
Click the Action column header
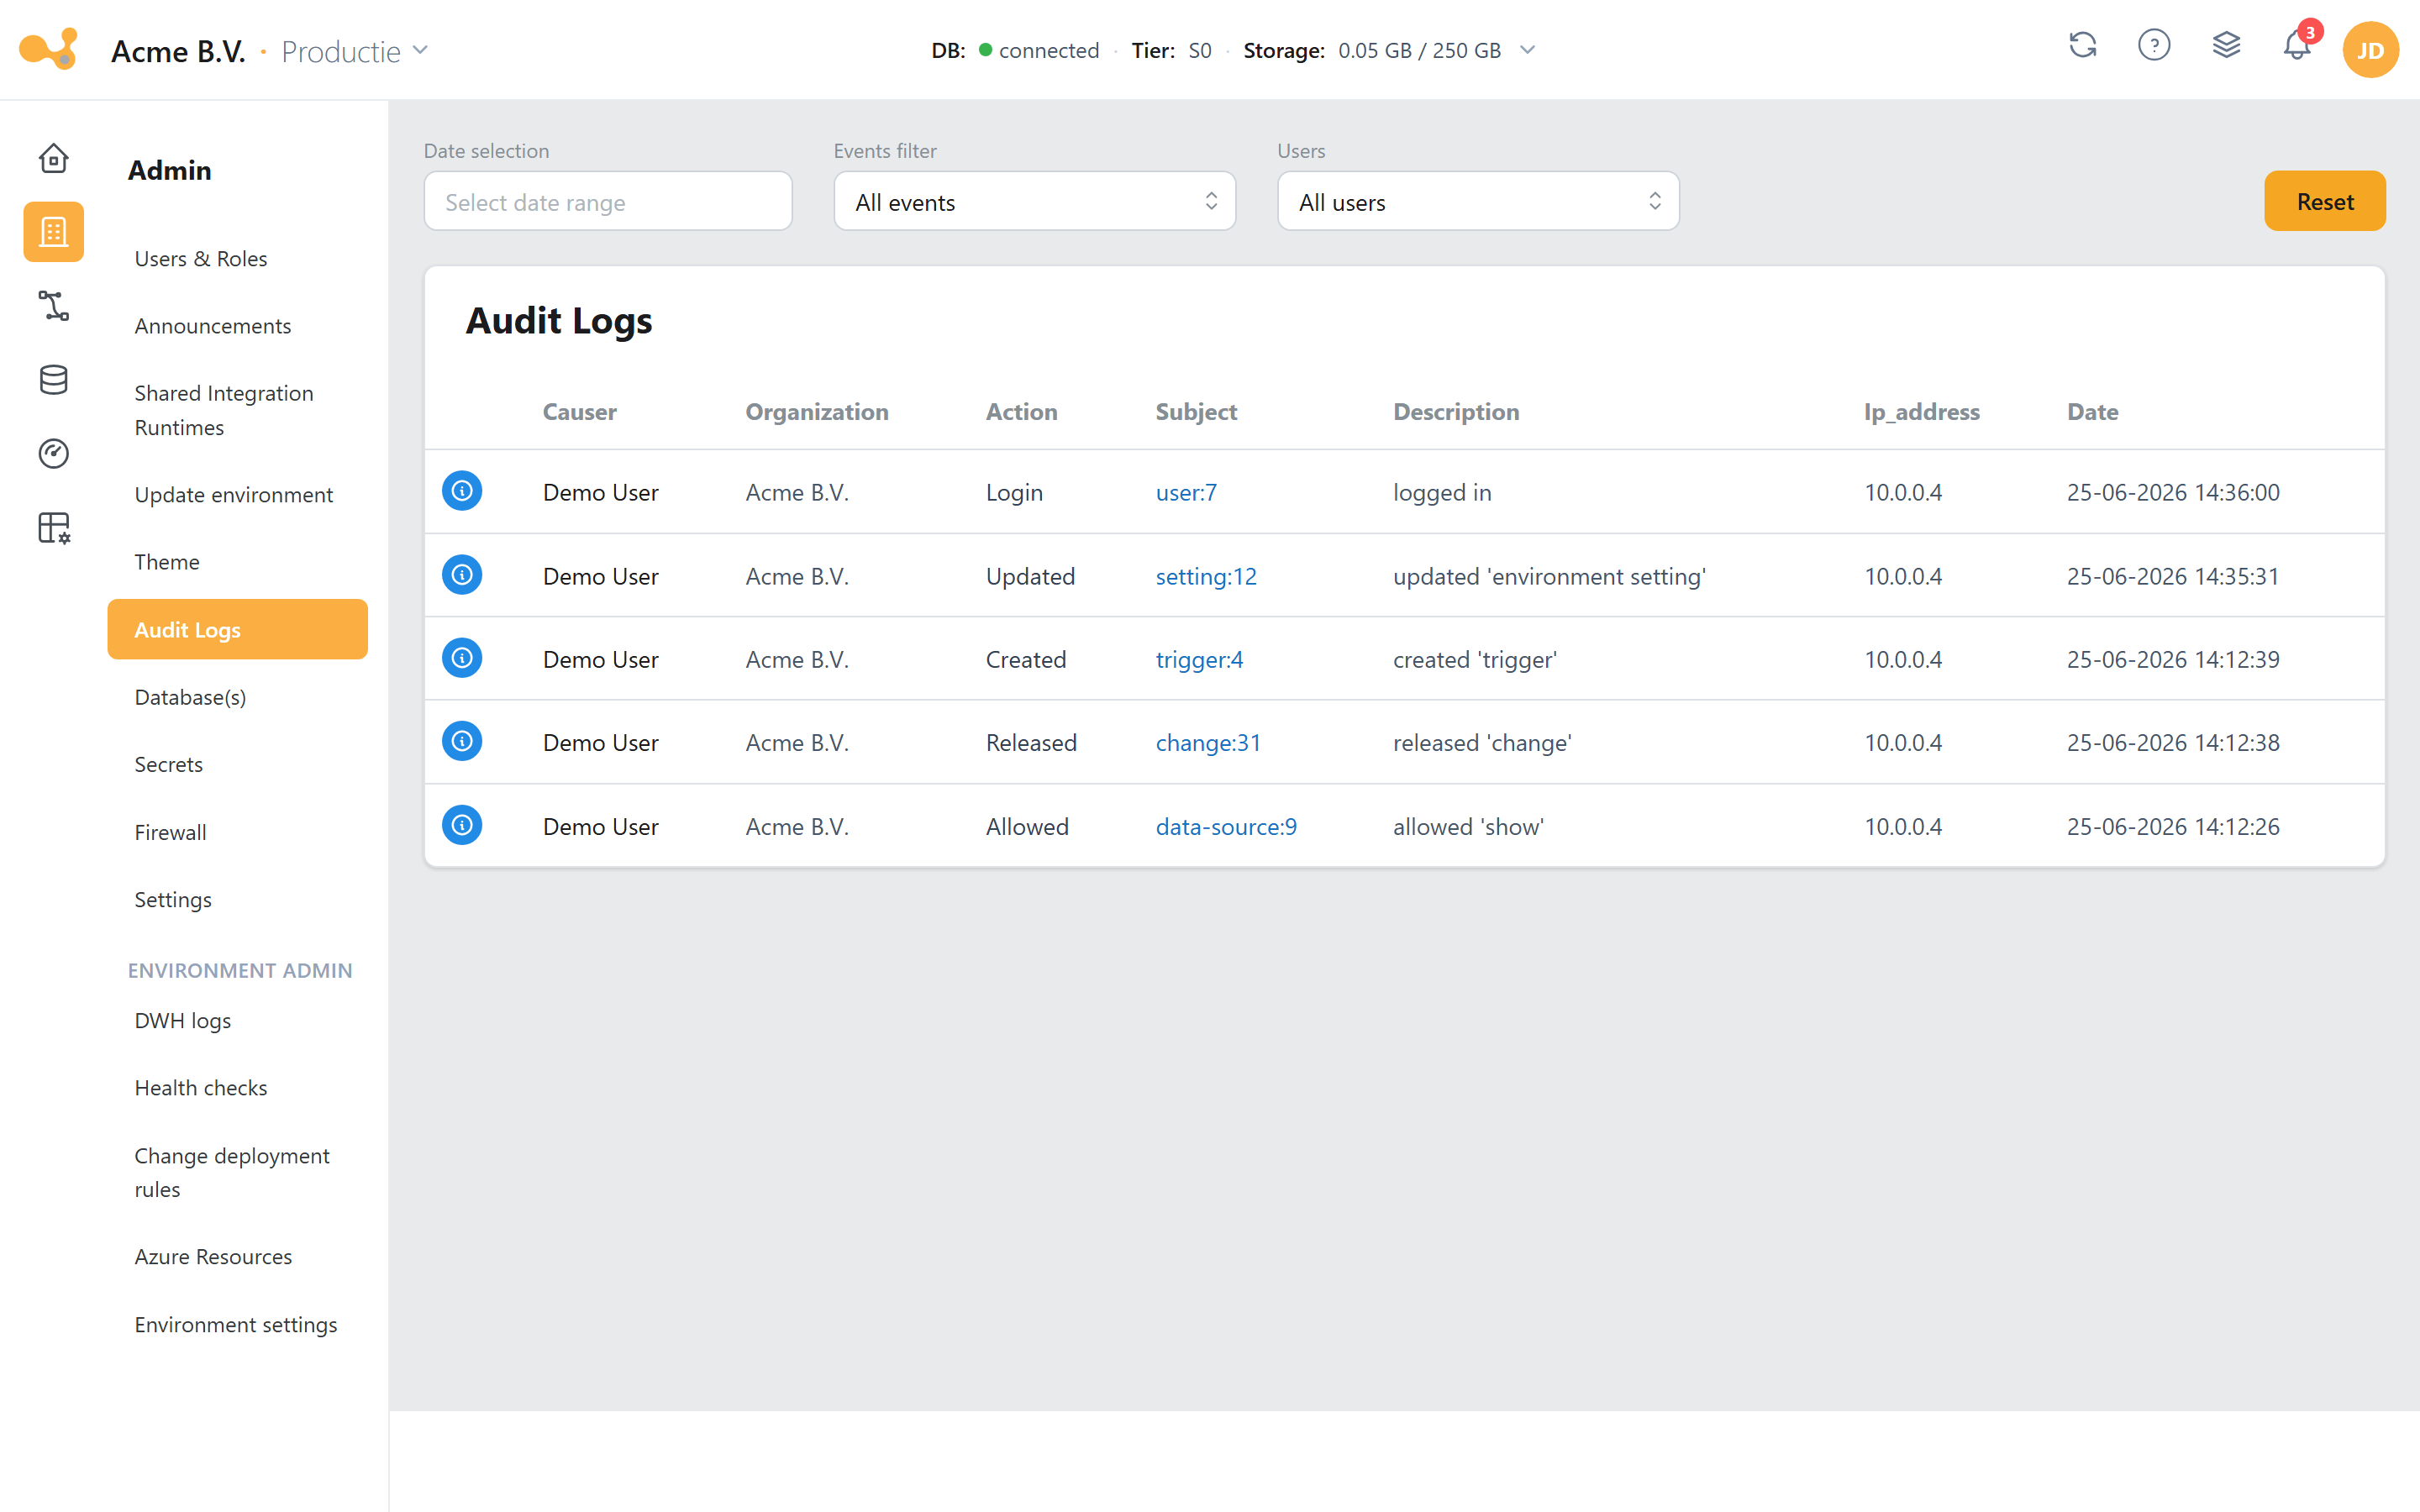tap(1021, 411)
